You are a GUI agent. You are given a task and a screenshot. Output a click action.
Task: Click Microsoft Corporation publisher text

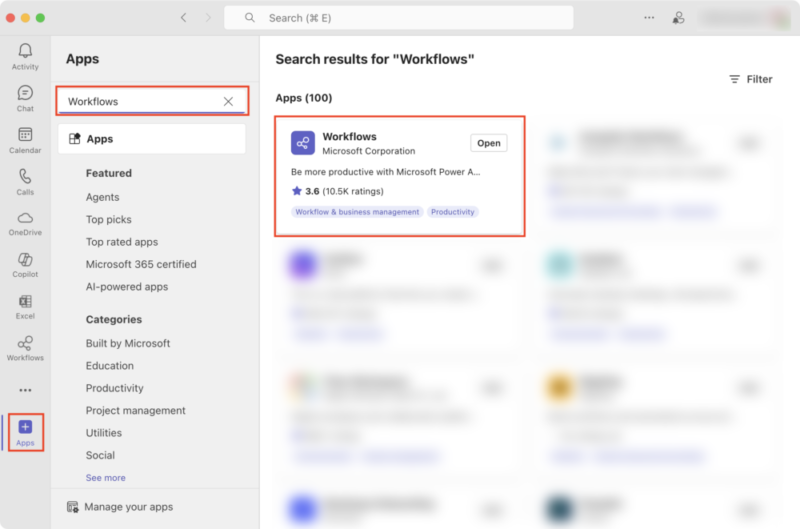(x=369, y=151)
